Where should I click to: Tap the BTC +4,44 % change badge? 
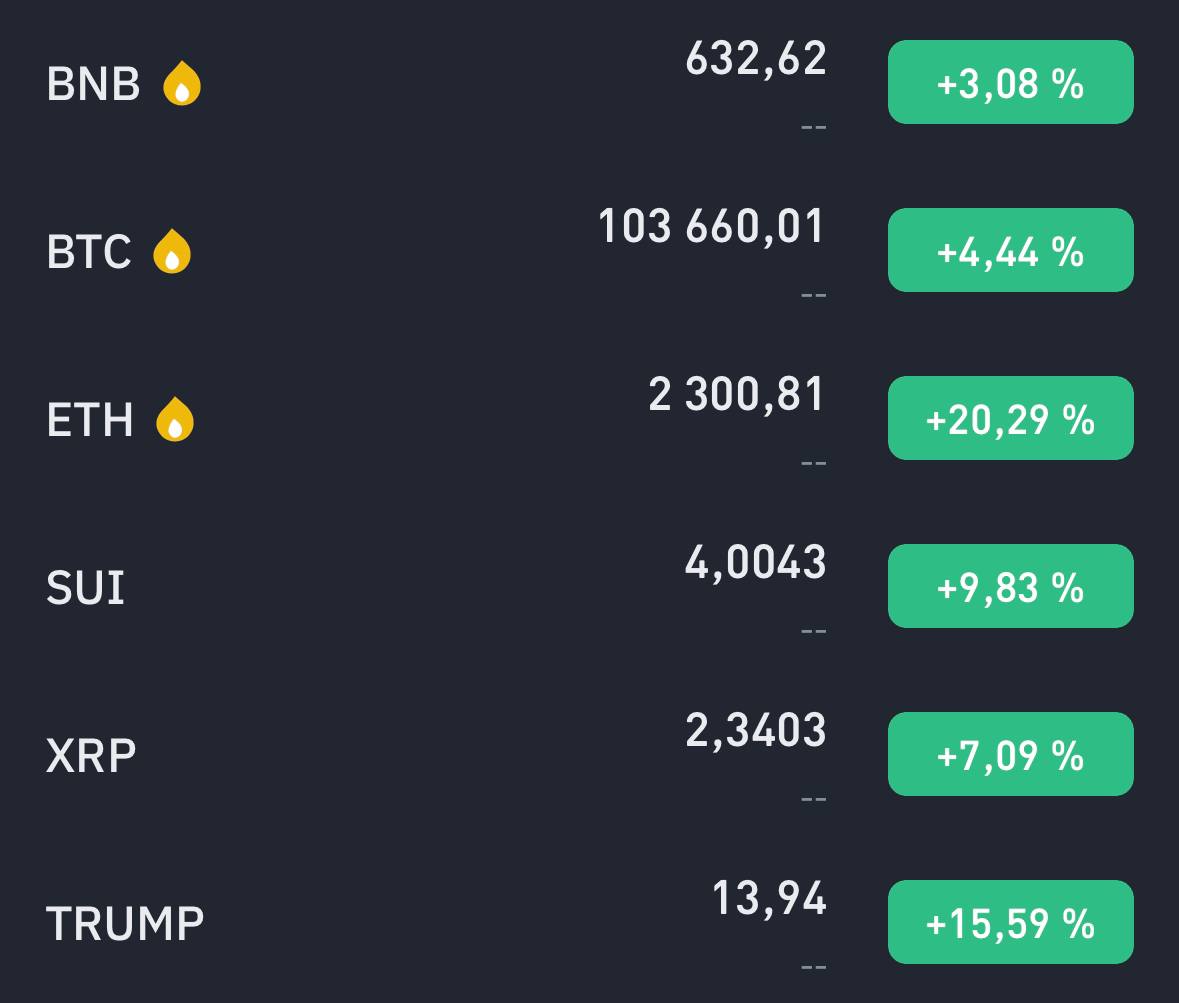coord(1011,250)
